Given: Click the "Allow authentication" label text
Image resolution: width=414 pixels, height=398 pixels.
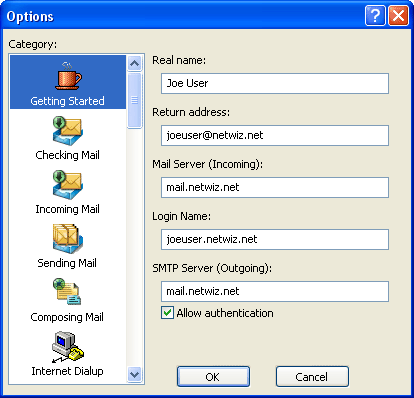Looking at the screenshot, I should [x=225, y=313].
